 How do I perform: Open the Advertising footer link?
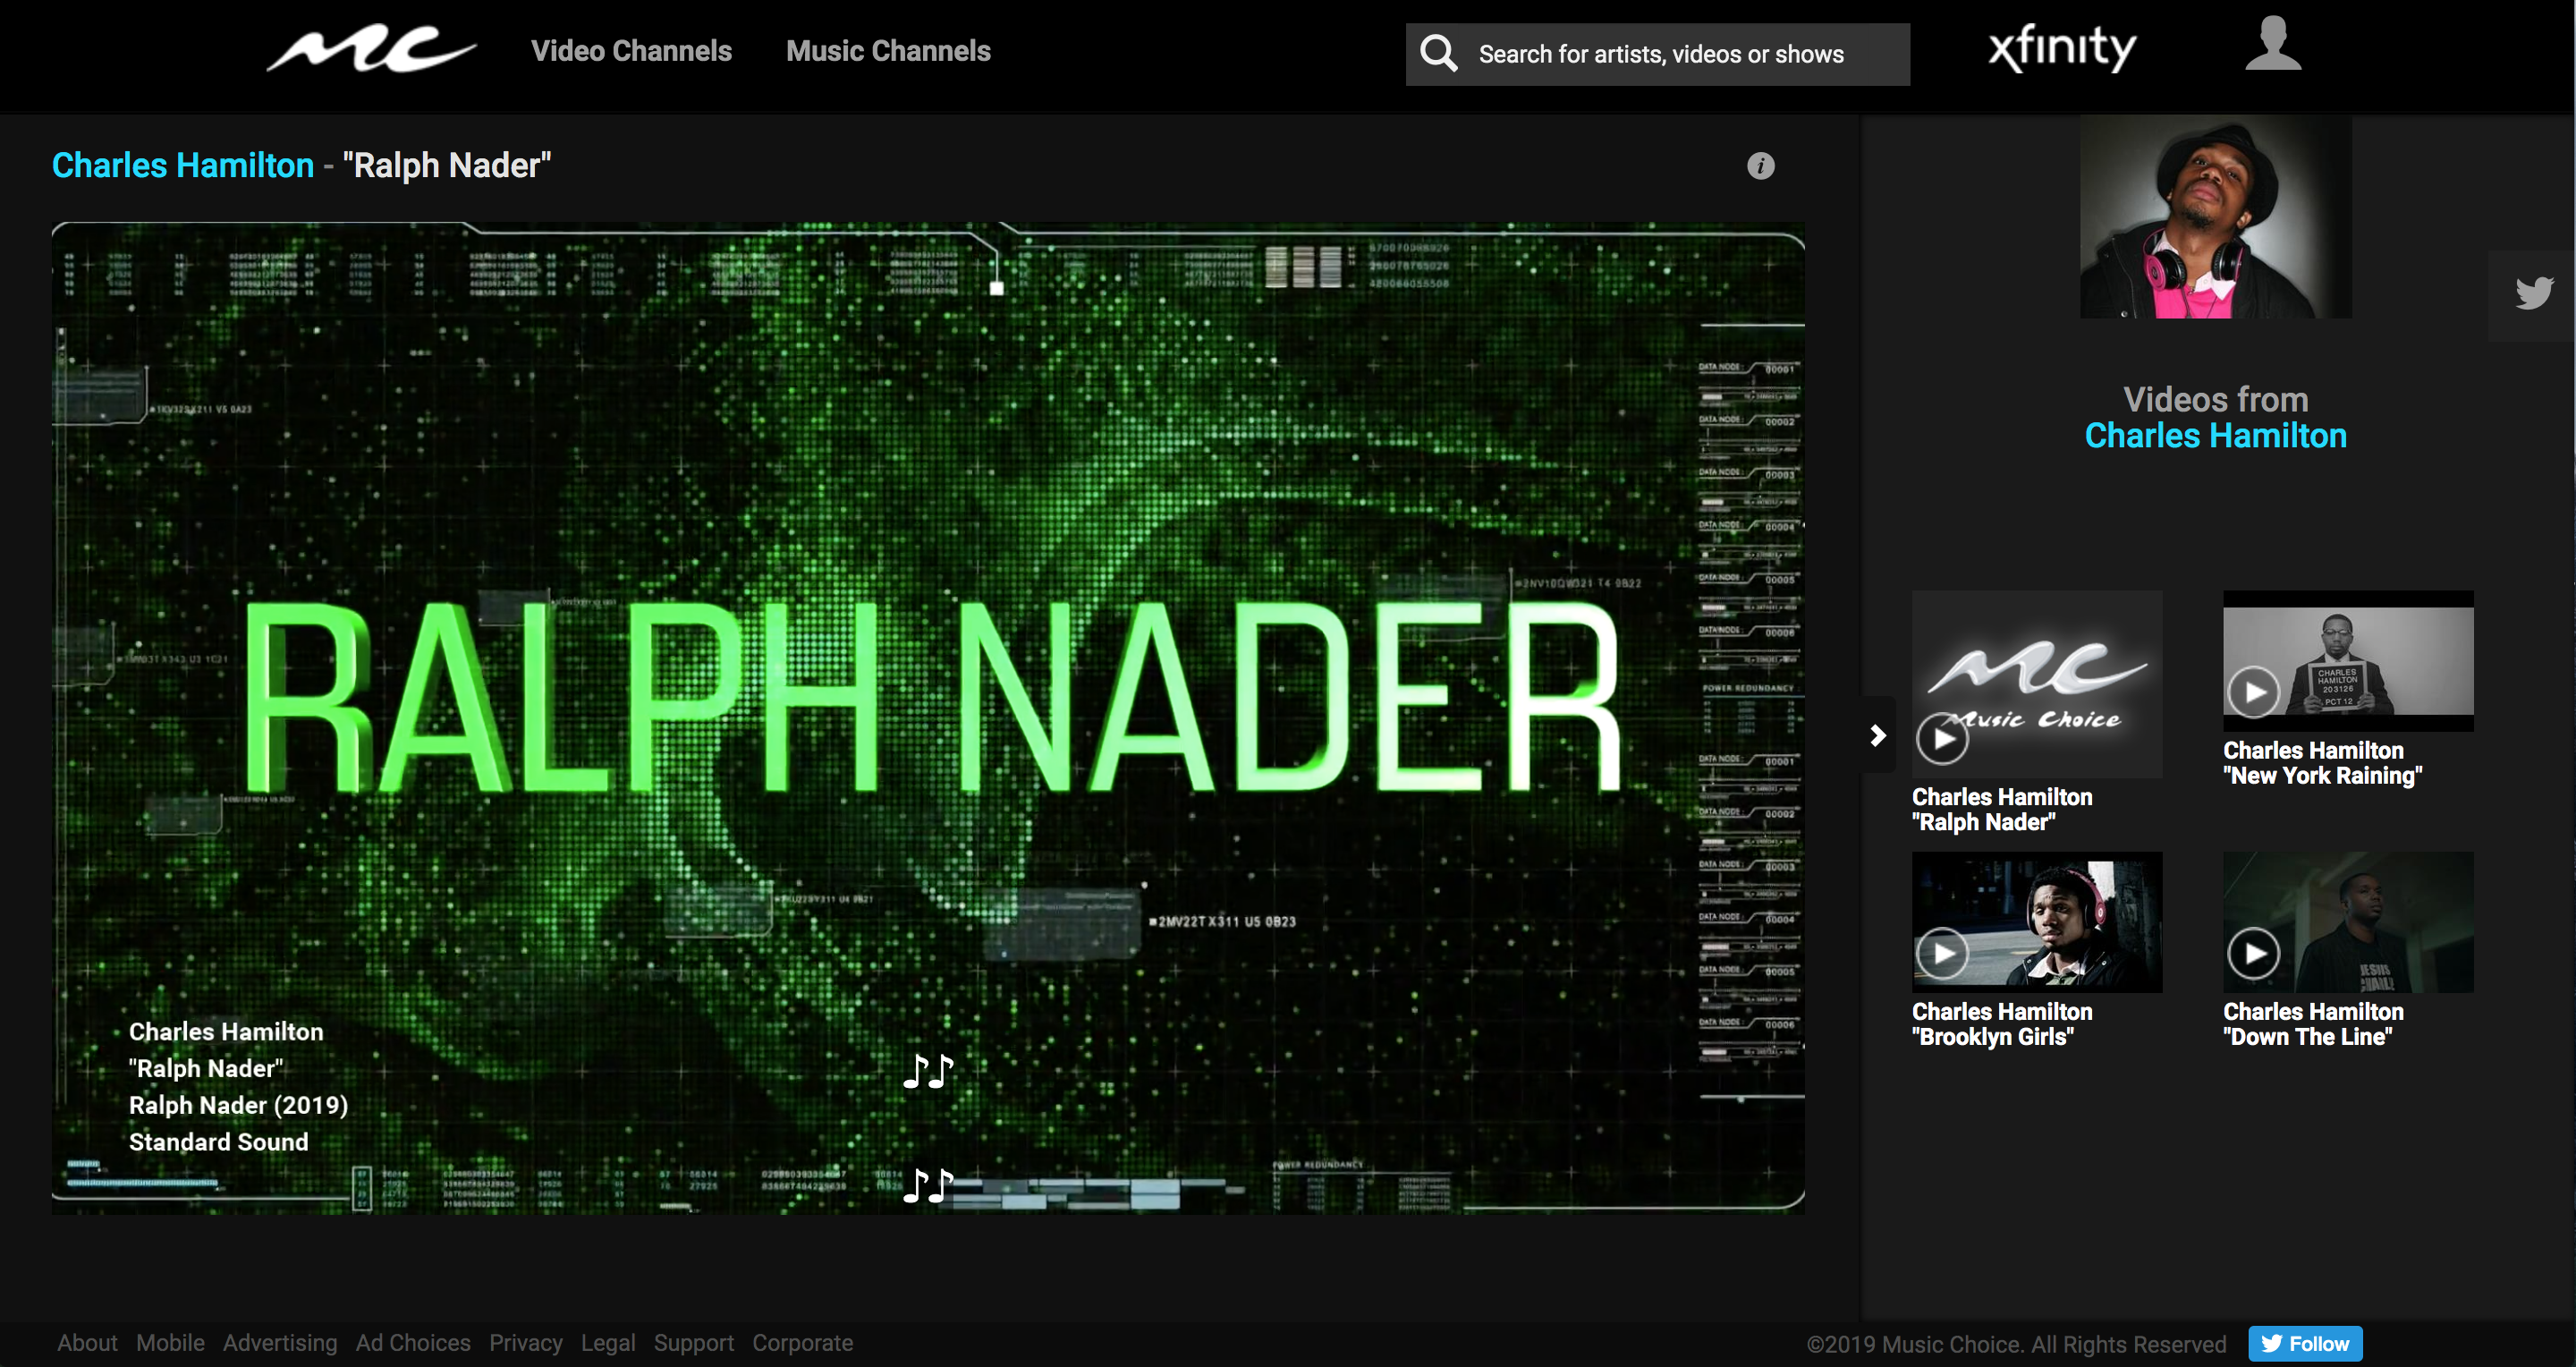[x=280, y=1343]
